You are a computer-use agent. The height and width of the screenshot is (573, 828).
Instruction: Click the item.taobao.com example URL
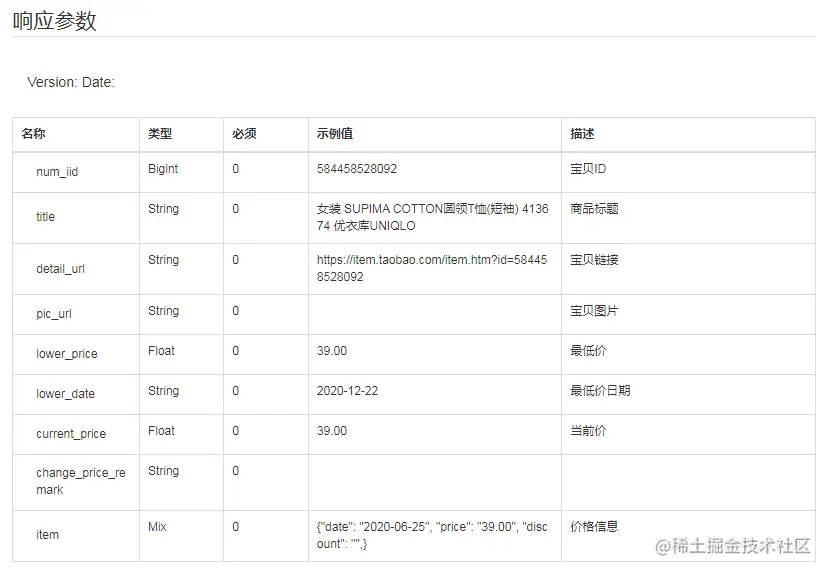click(x=432, y=268)
